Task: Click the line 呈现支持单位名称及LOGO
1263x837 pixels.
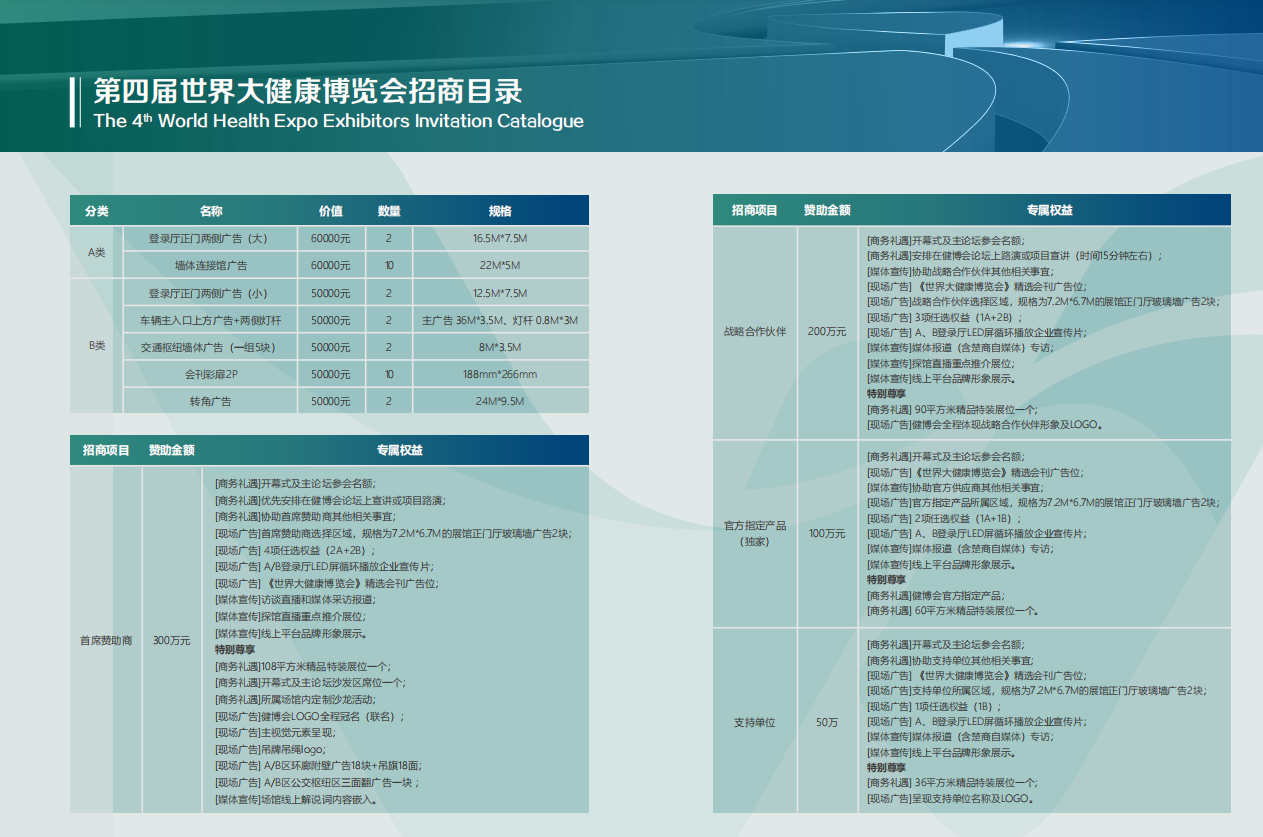Action: [950, 799]
